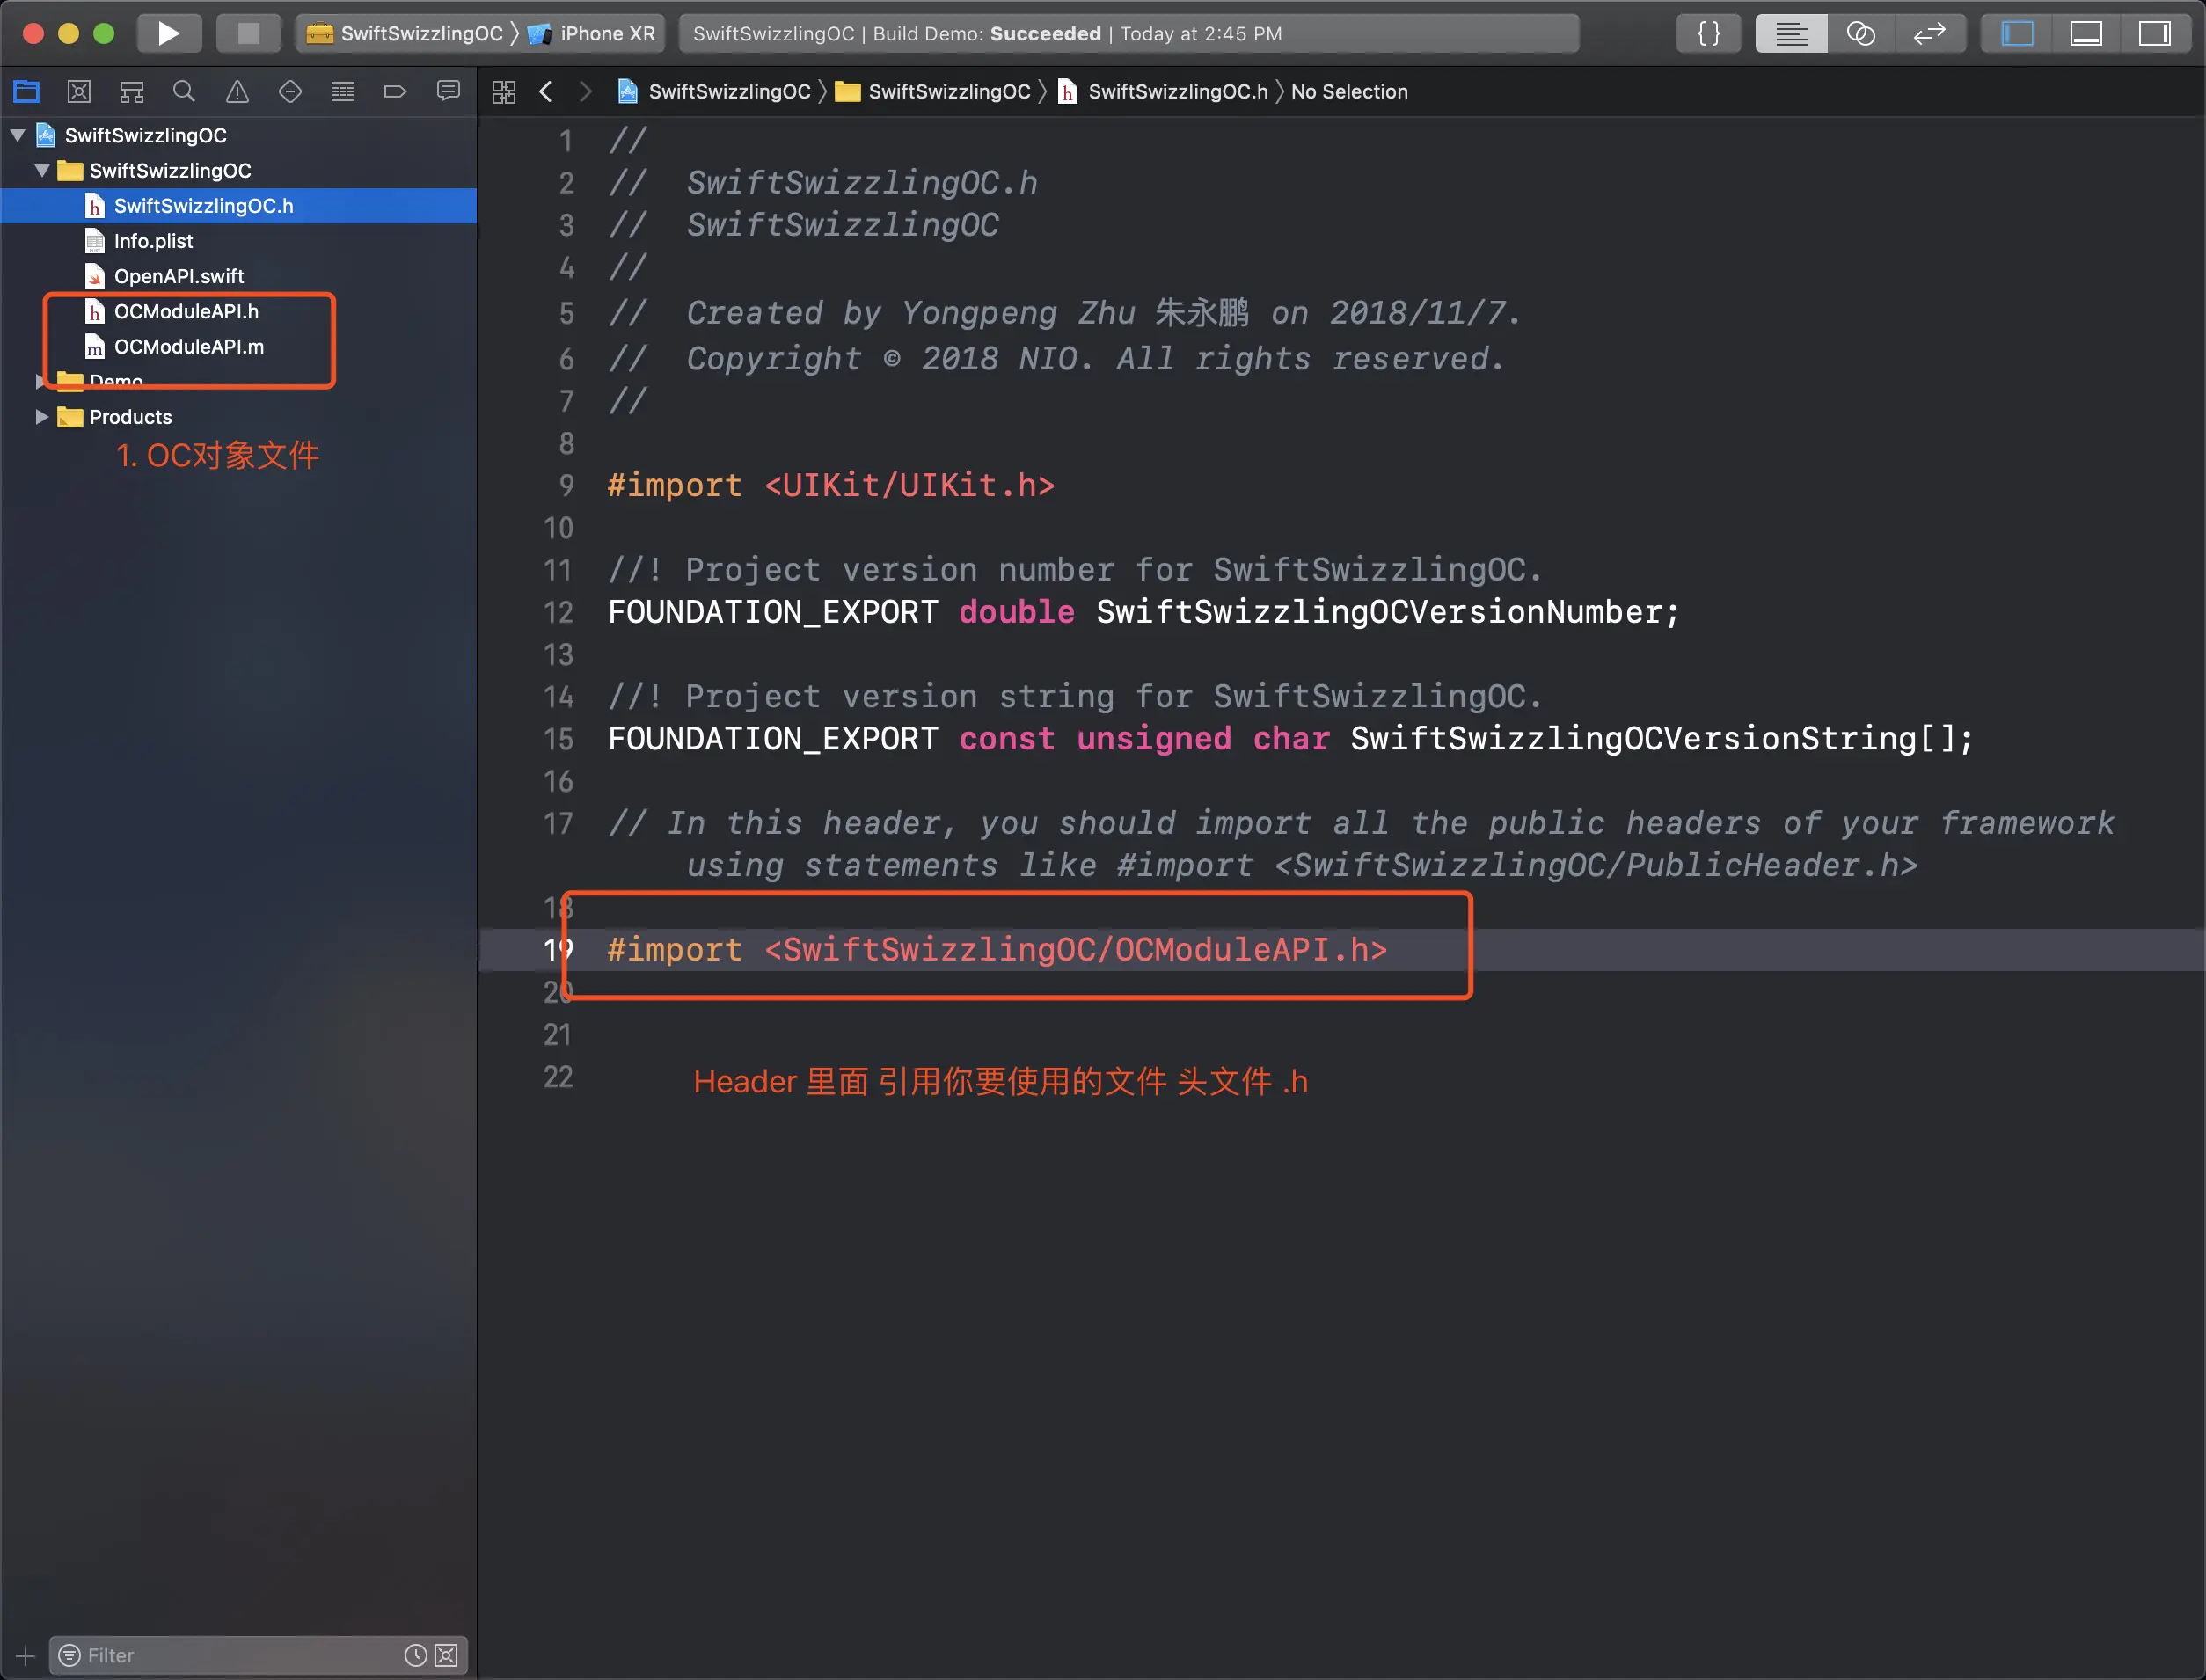
Task: Switch to the Version editor
Action: pos(1929,33)
